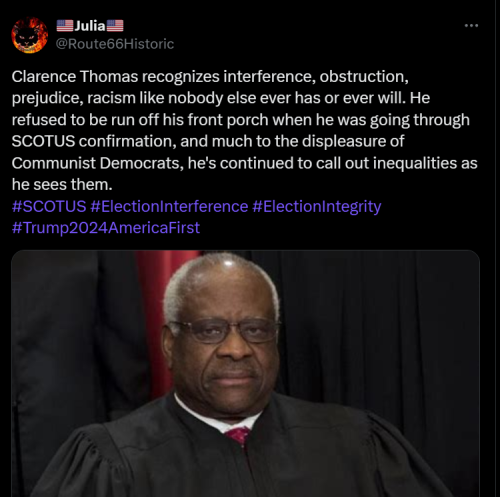Image resolution: width=500 pixels, height=497 pixels.
Task: Click the red tie in the photo
Action: click(x=237, y=435)
